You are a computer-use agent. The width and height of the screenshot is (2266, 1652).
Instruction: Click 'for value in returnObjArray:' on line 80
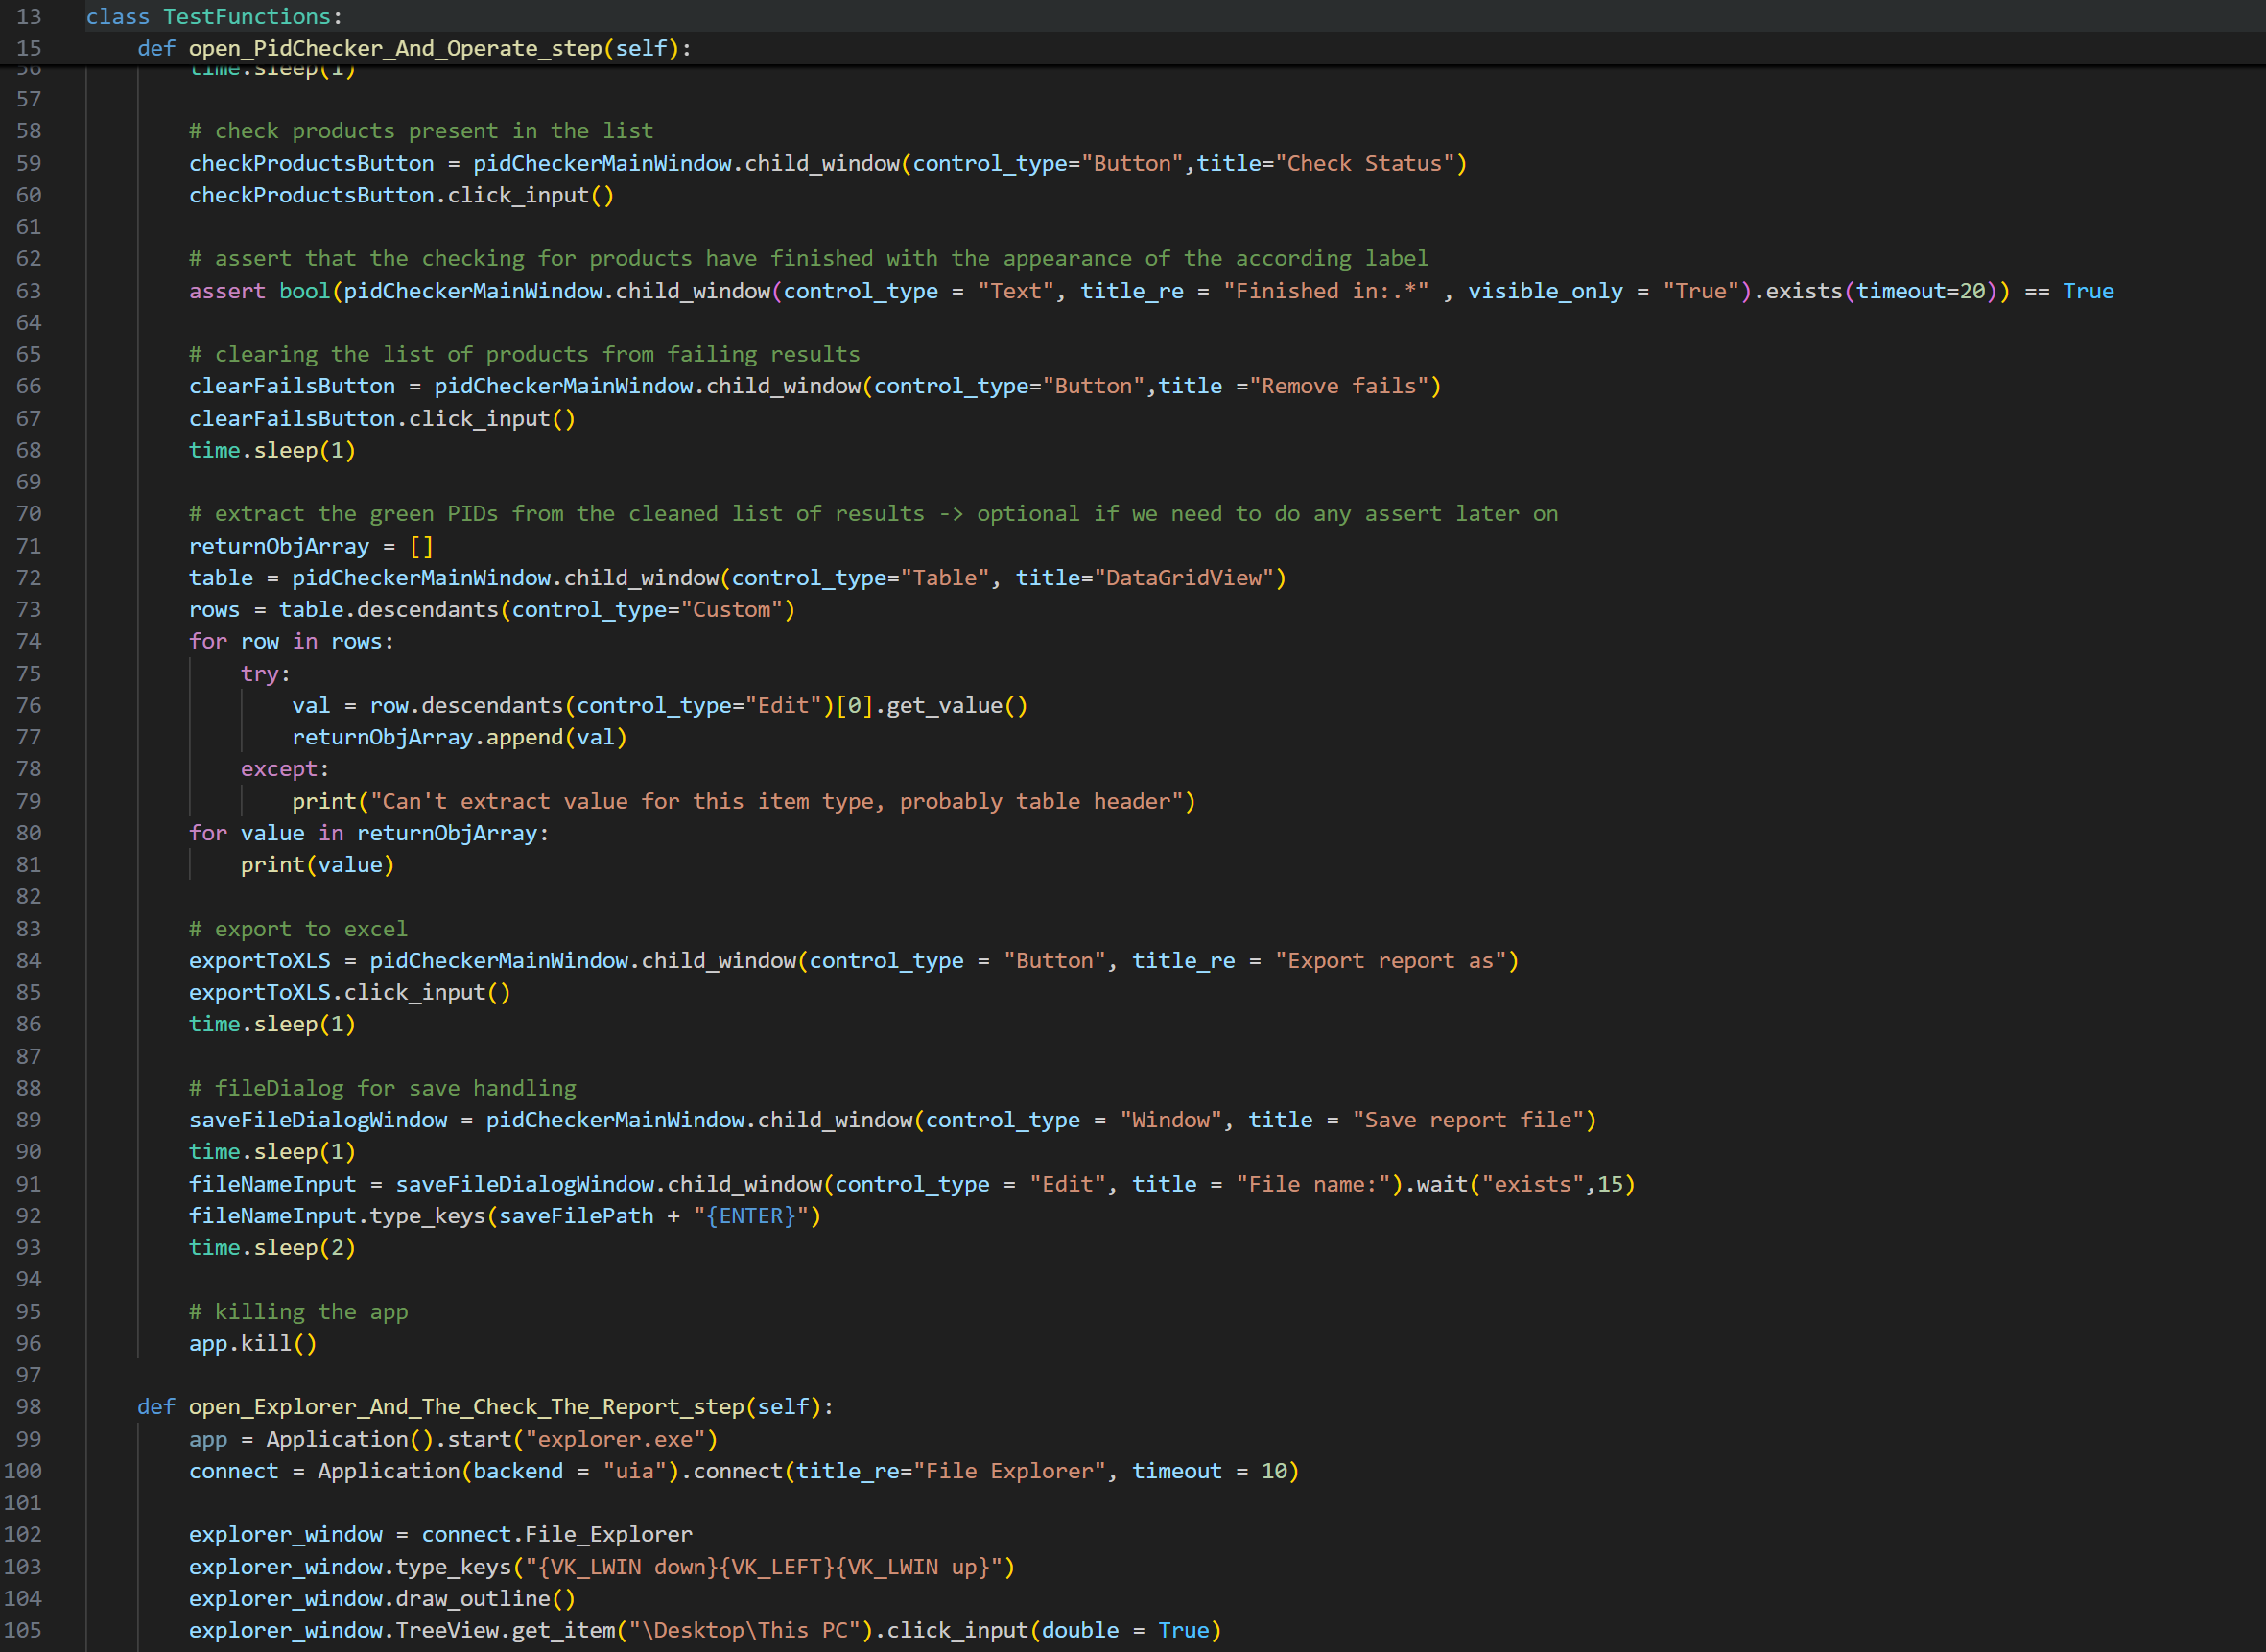(x=369, y=833)
